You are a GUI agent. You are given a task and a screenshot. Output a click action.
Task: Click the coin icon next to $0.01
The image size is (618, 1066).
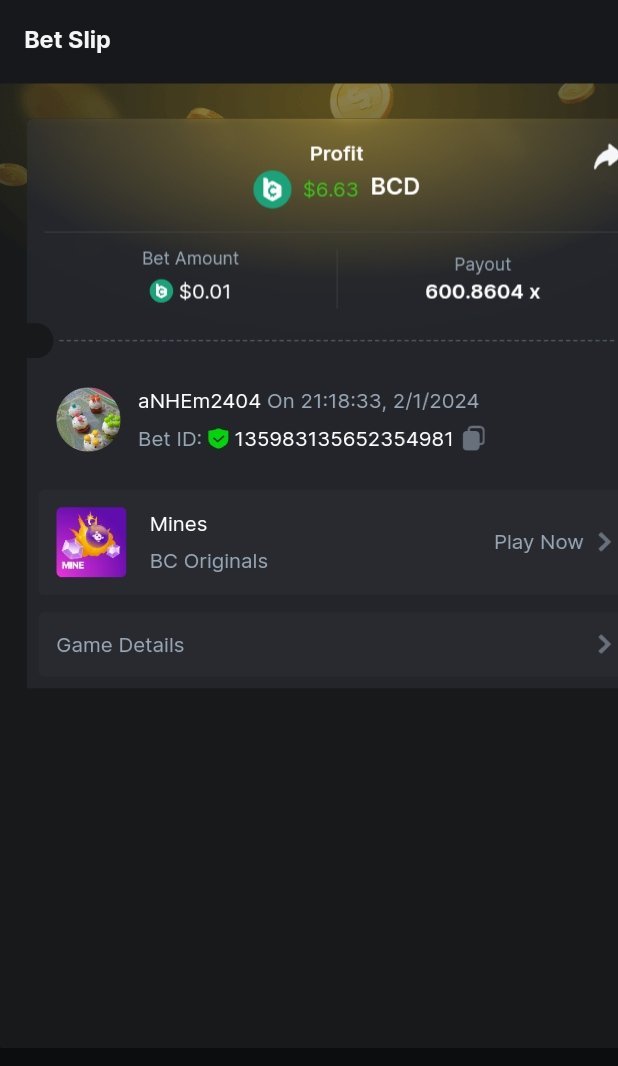click(x=161, y=291)
